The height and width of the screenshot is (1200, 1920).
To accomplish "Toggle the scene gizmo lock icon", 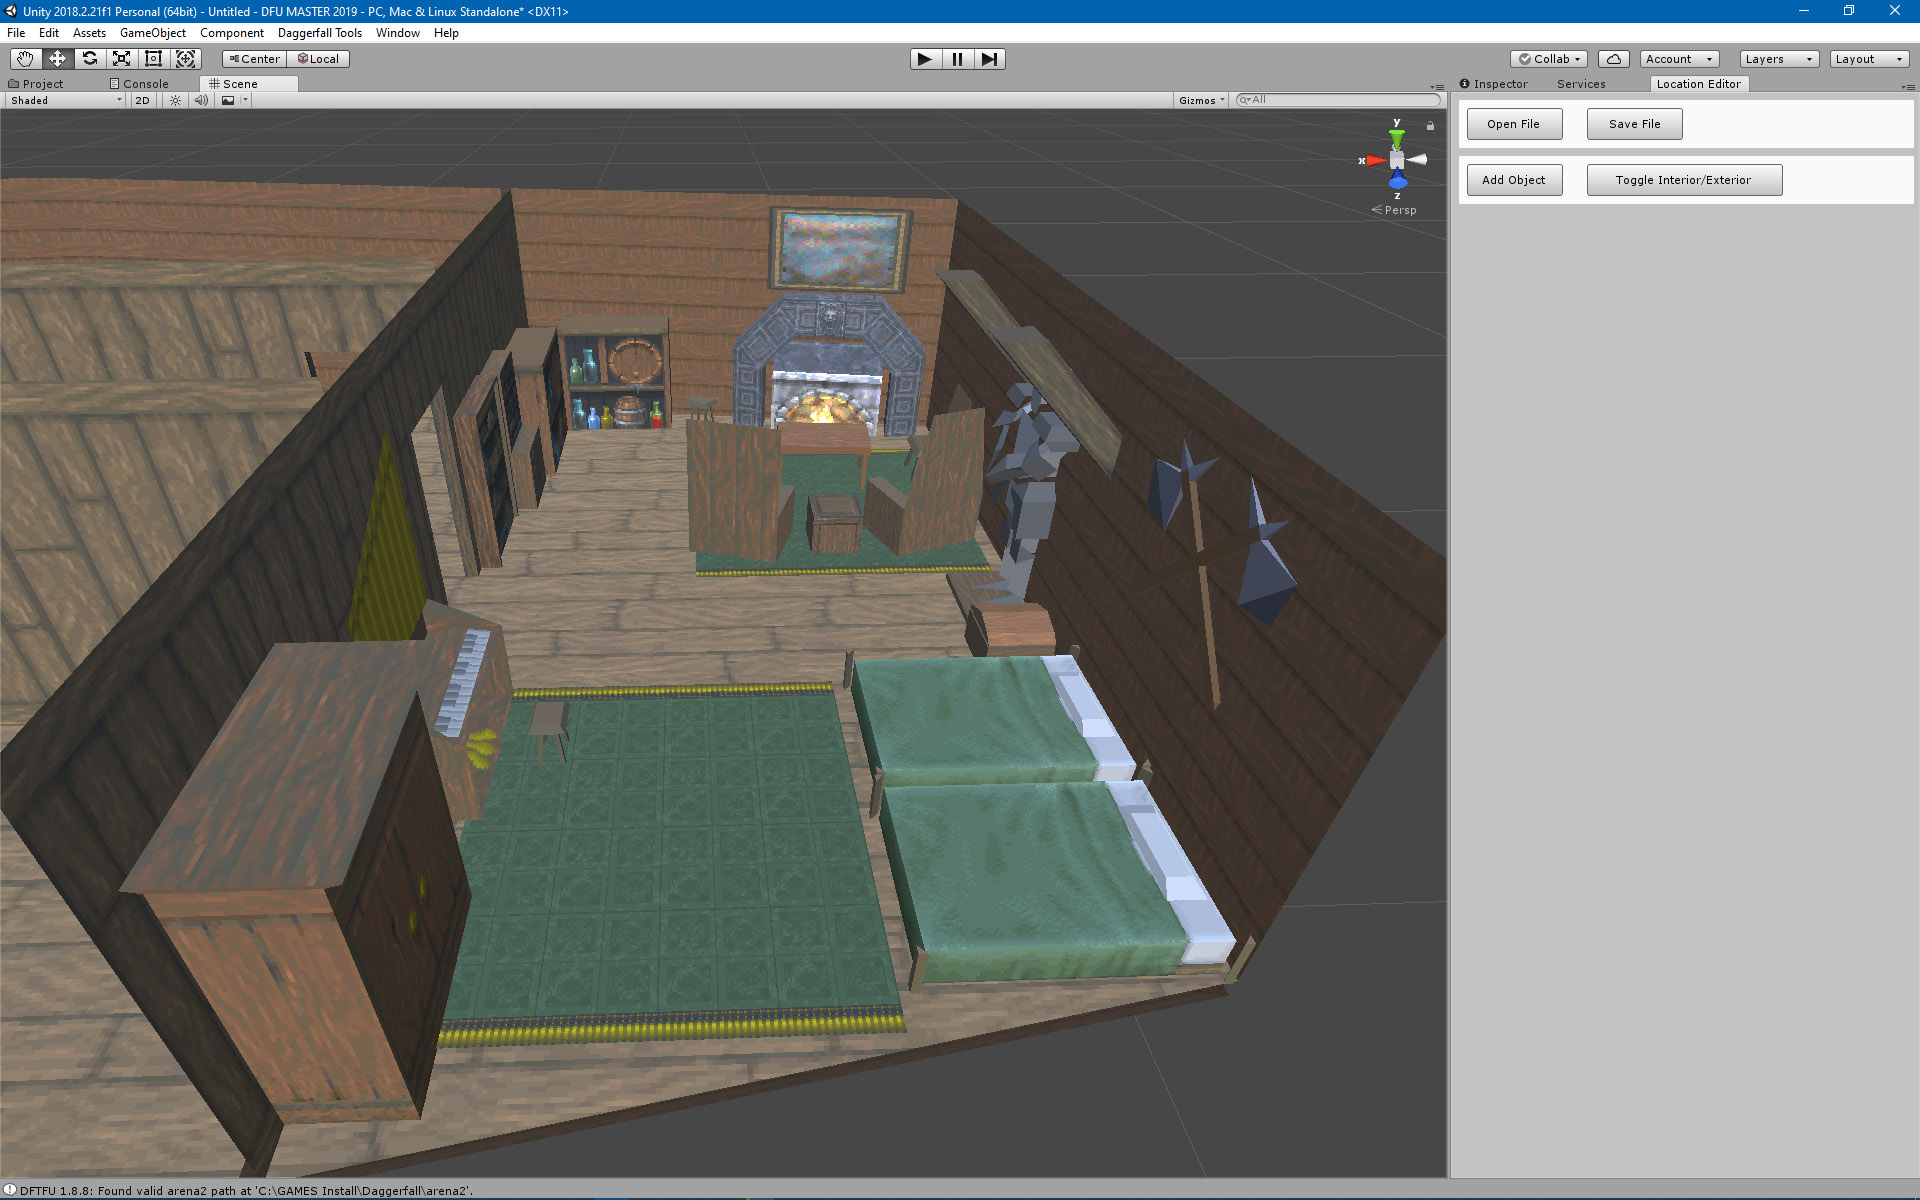I will (x=1430, y=126).
